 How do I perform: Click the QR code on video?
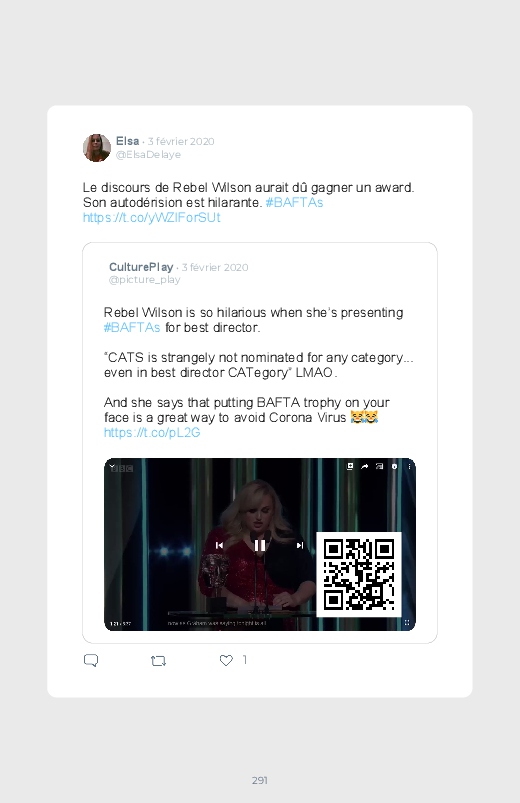coord(359,574)
